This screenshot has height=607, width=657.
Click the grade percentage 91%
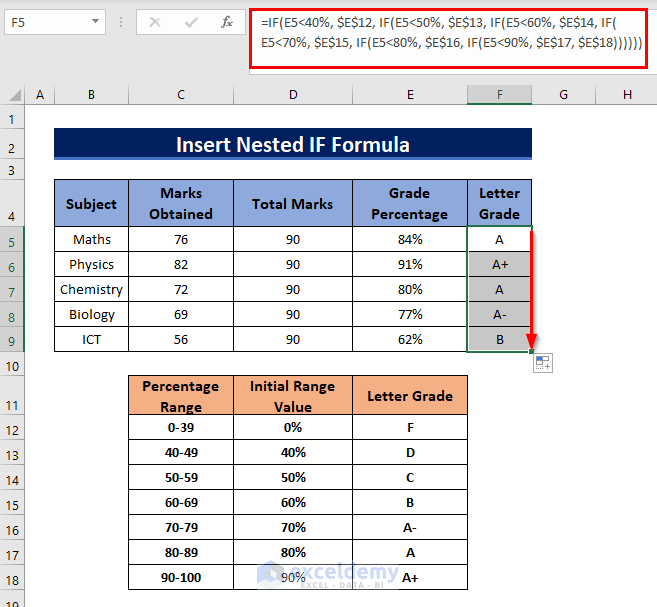(x=410, y=264)
